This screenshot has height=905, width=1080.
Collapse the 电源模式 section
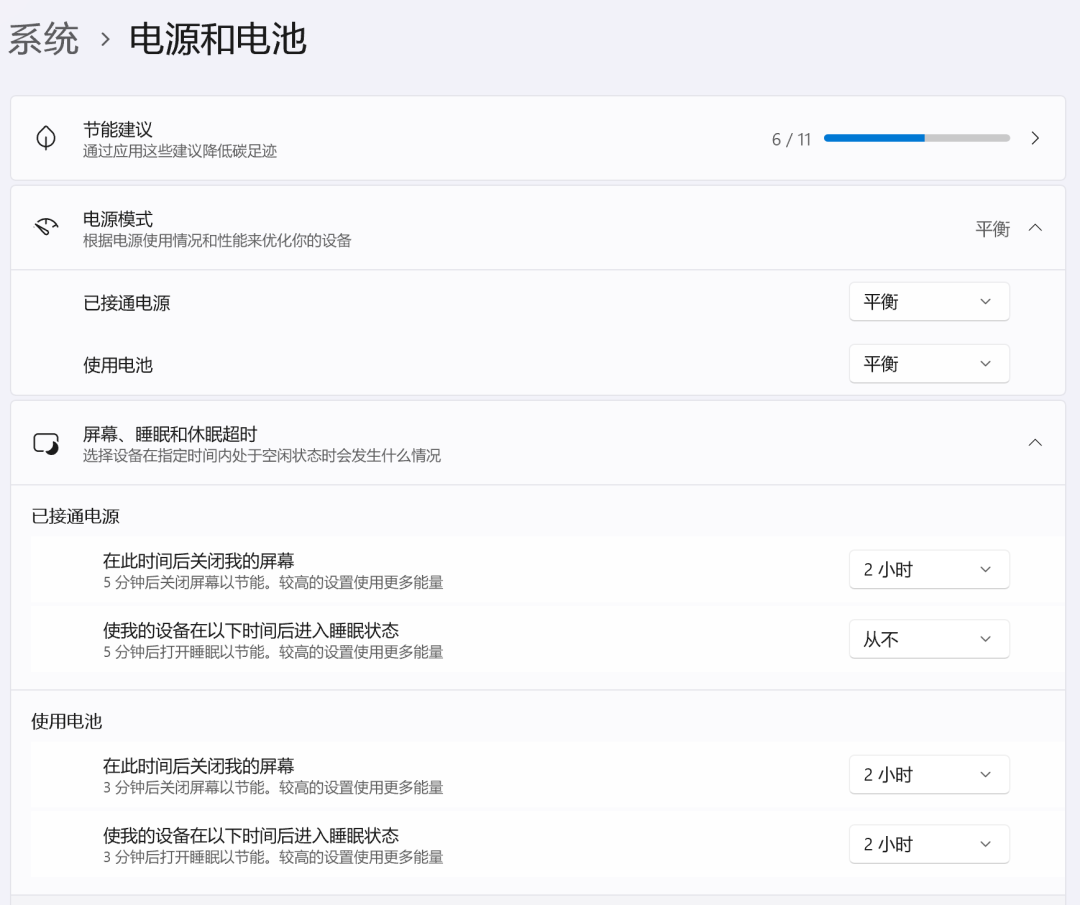[x=1036, y=227]
